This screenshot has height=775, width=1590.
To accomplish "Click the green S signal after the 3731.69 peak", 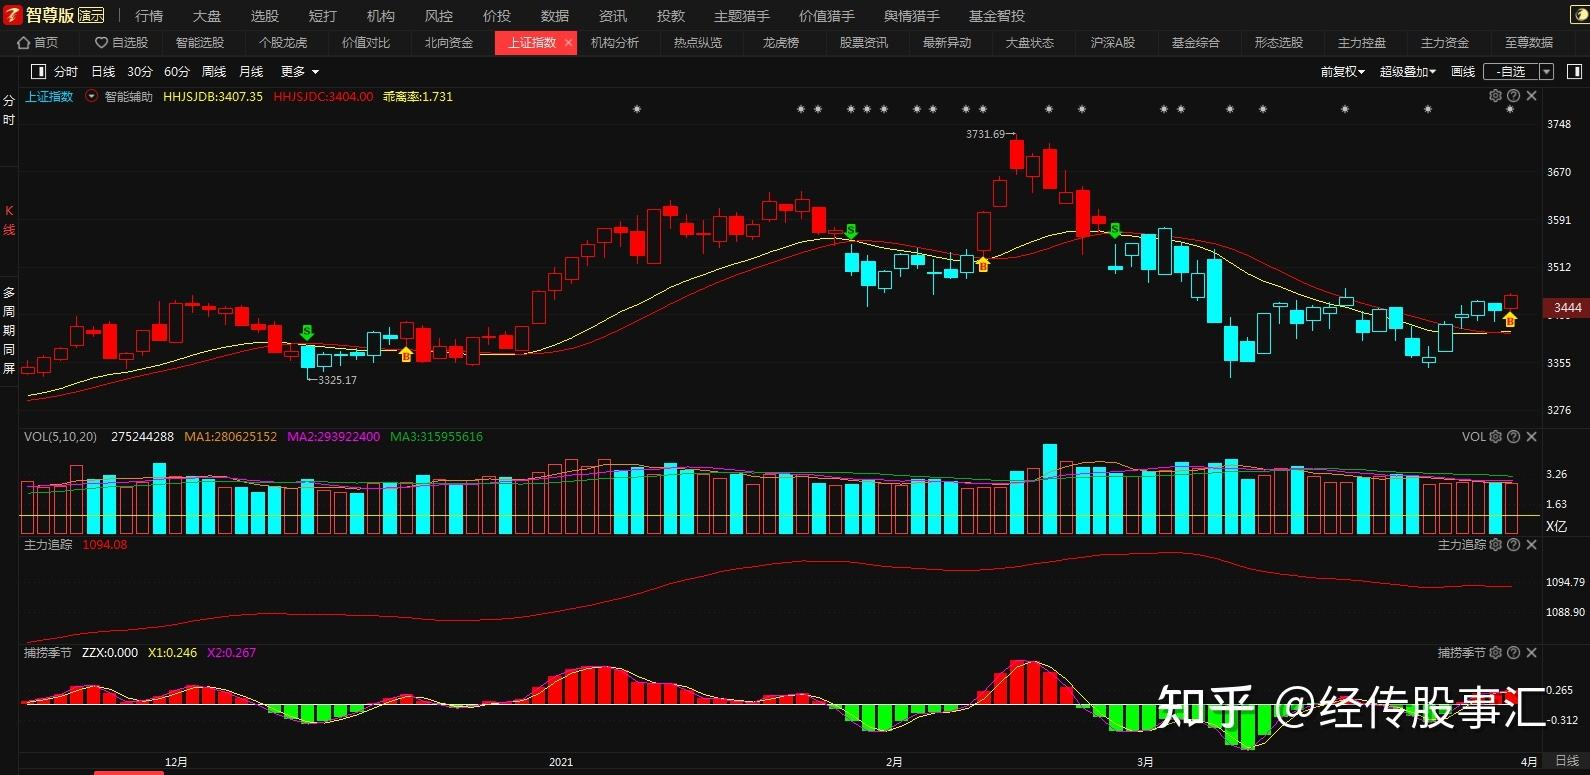I will tap(1115, 230).
